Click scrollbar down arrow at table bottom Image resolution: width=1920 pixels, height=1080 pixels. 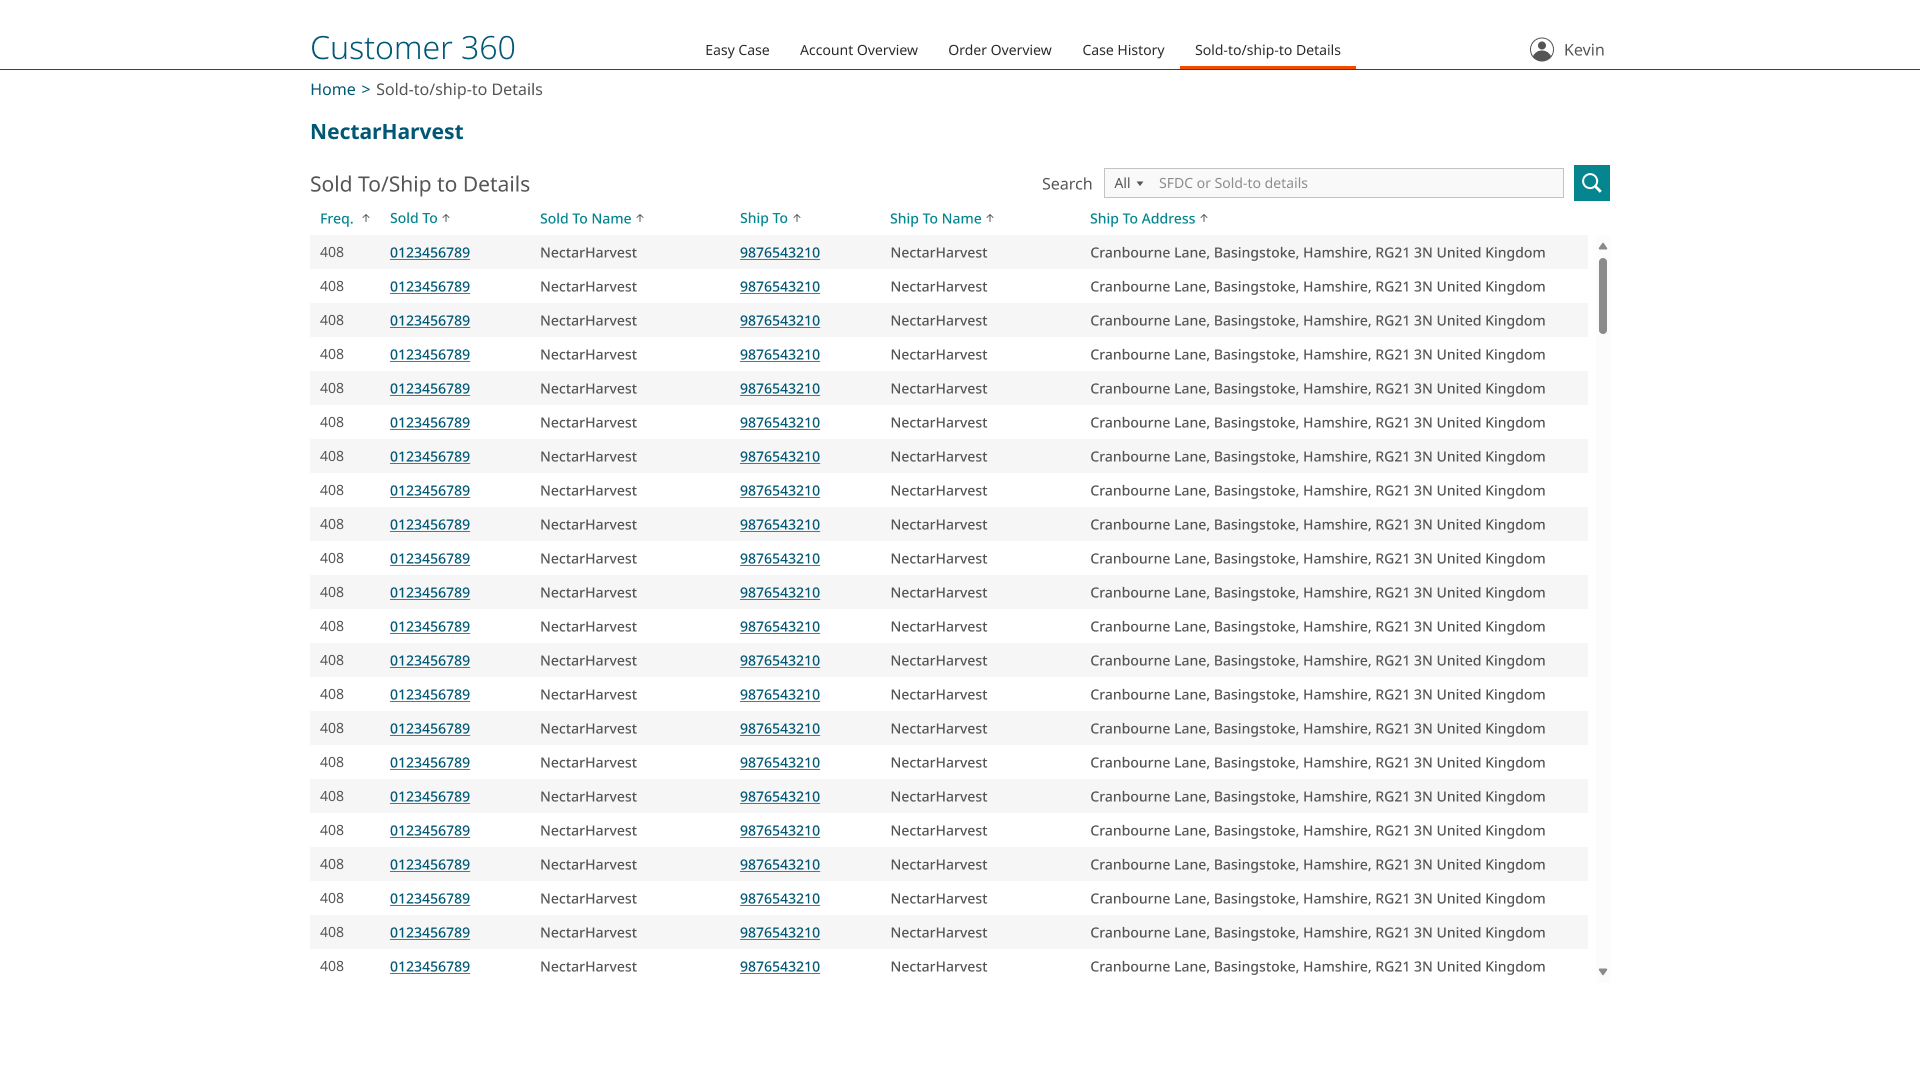pos(1603,972)
